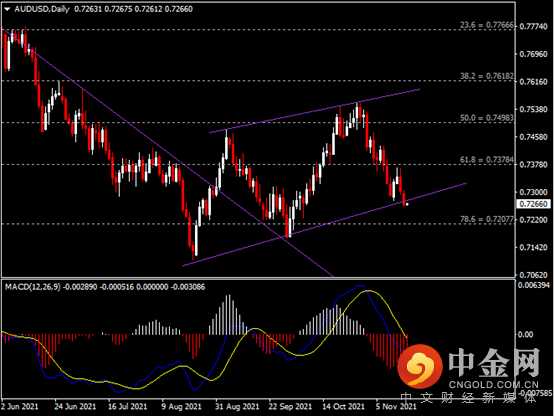This screenshot has height=416, width=554.
Task: Click the white current-price dot marker
Action: (x=407, y=204)
